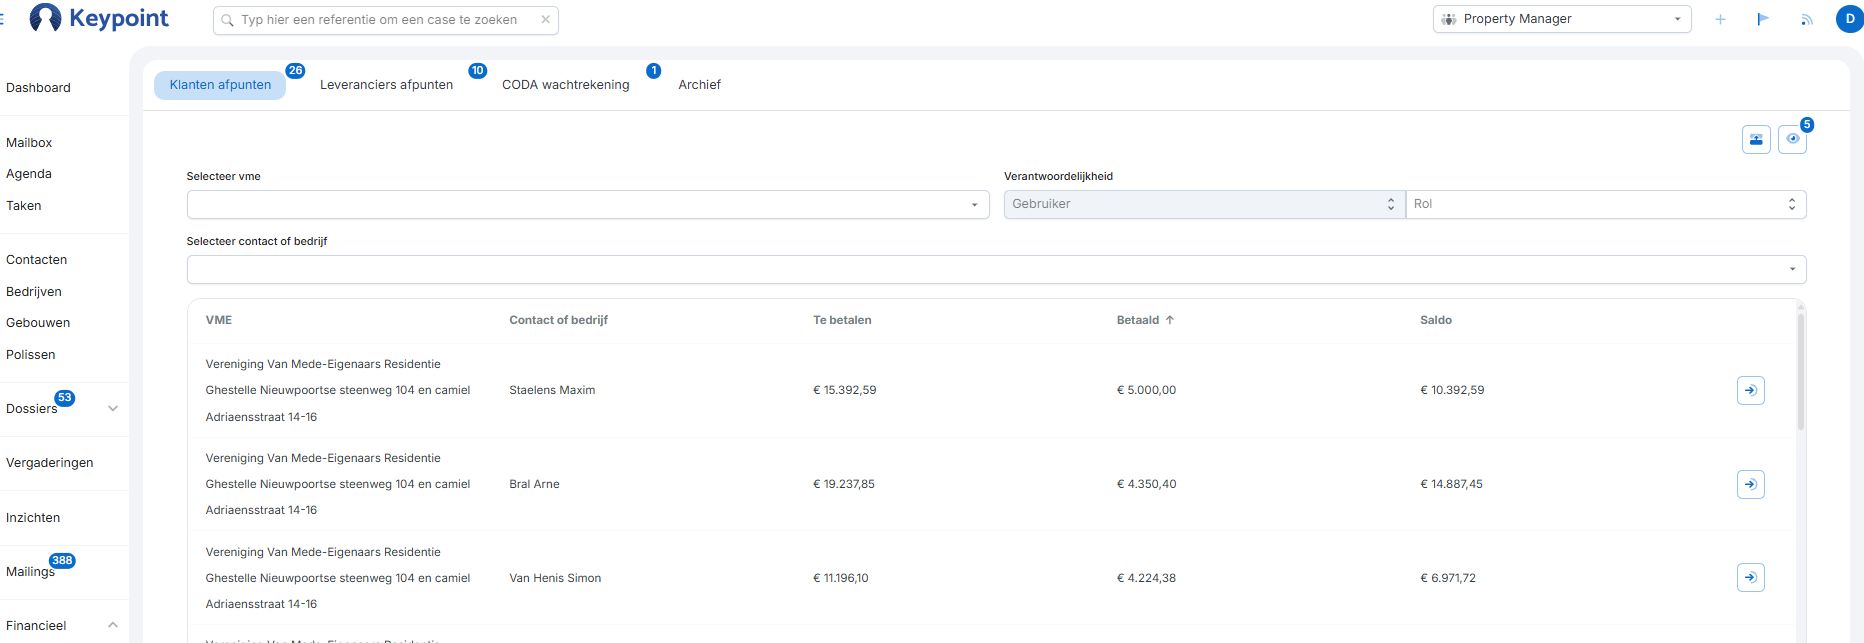The width and height of the screenshot is (1864, 643).
Task: Click the Property Manager role icon
Action: 1449,19
